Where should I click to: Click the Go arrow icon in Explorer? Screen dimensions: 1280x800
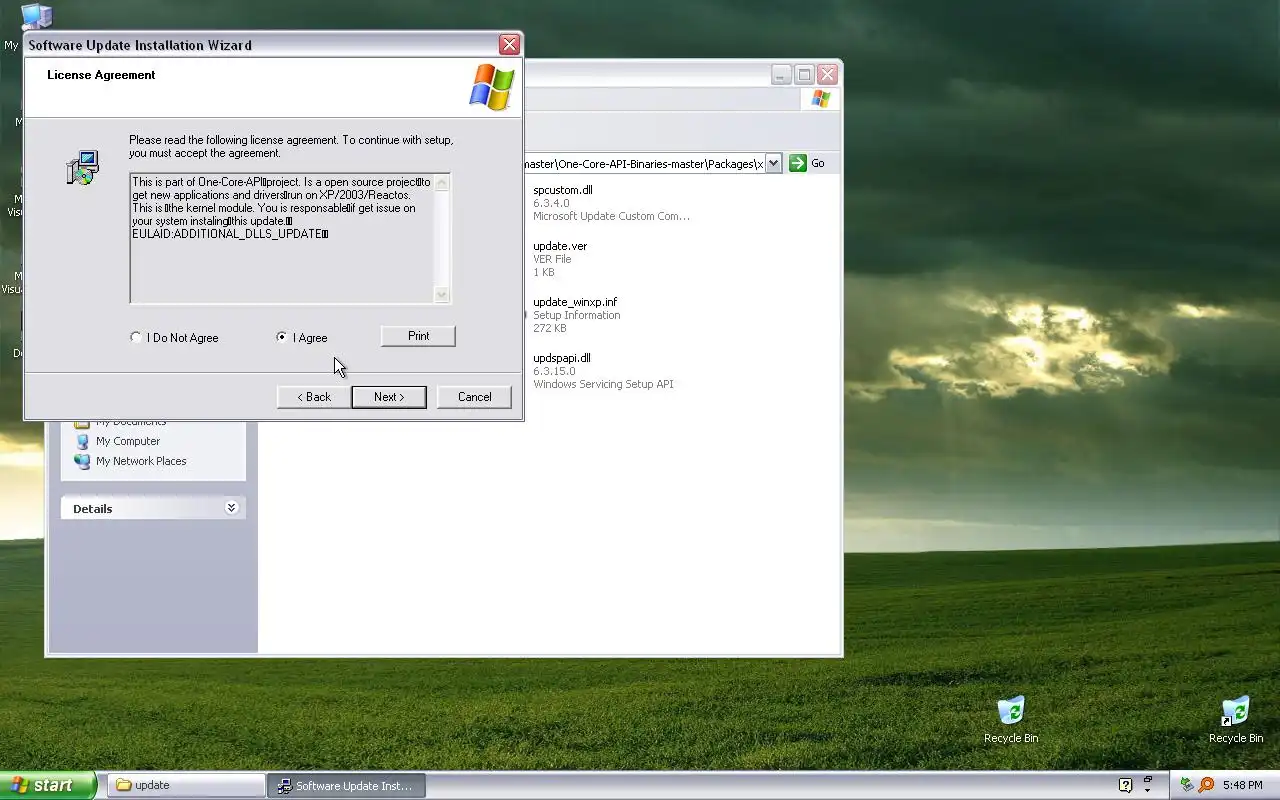tap(797, 163)
